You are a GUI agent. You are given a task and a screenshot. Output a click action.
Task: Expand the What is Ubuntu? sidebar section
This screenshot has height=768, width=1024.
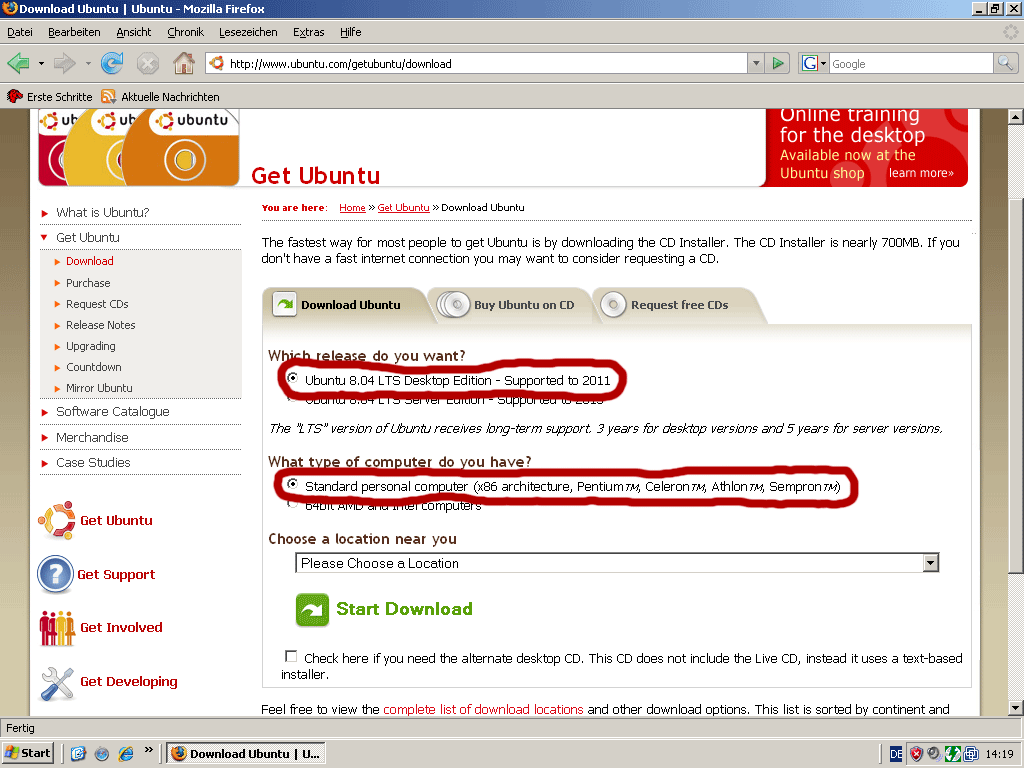coord(102,212)
